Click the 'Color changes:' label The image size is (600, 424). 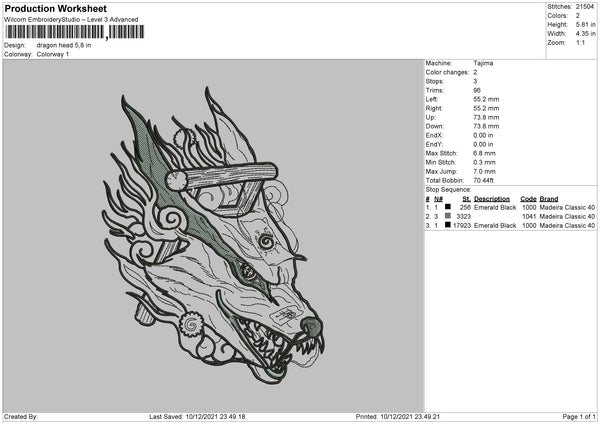click(x=447, y=72)
